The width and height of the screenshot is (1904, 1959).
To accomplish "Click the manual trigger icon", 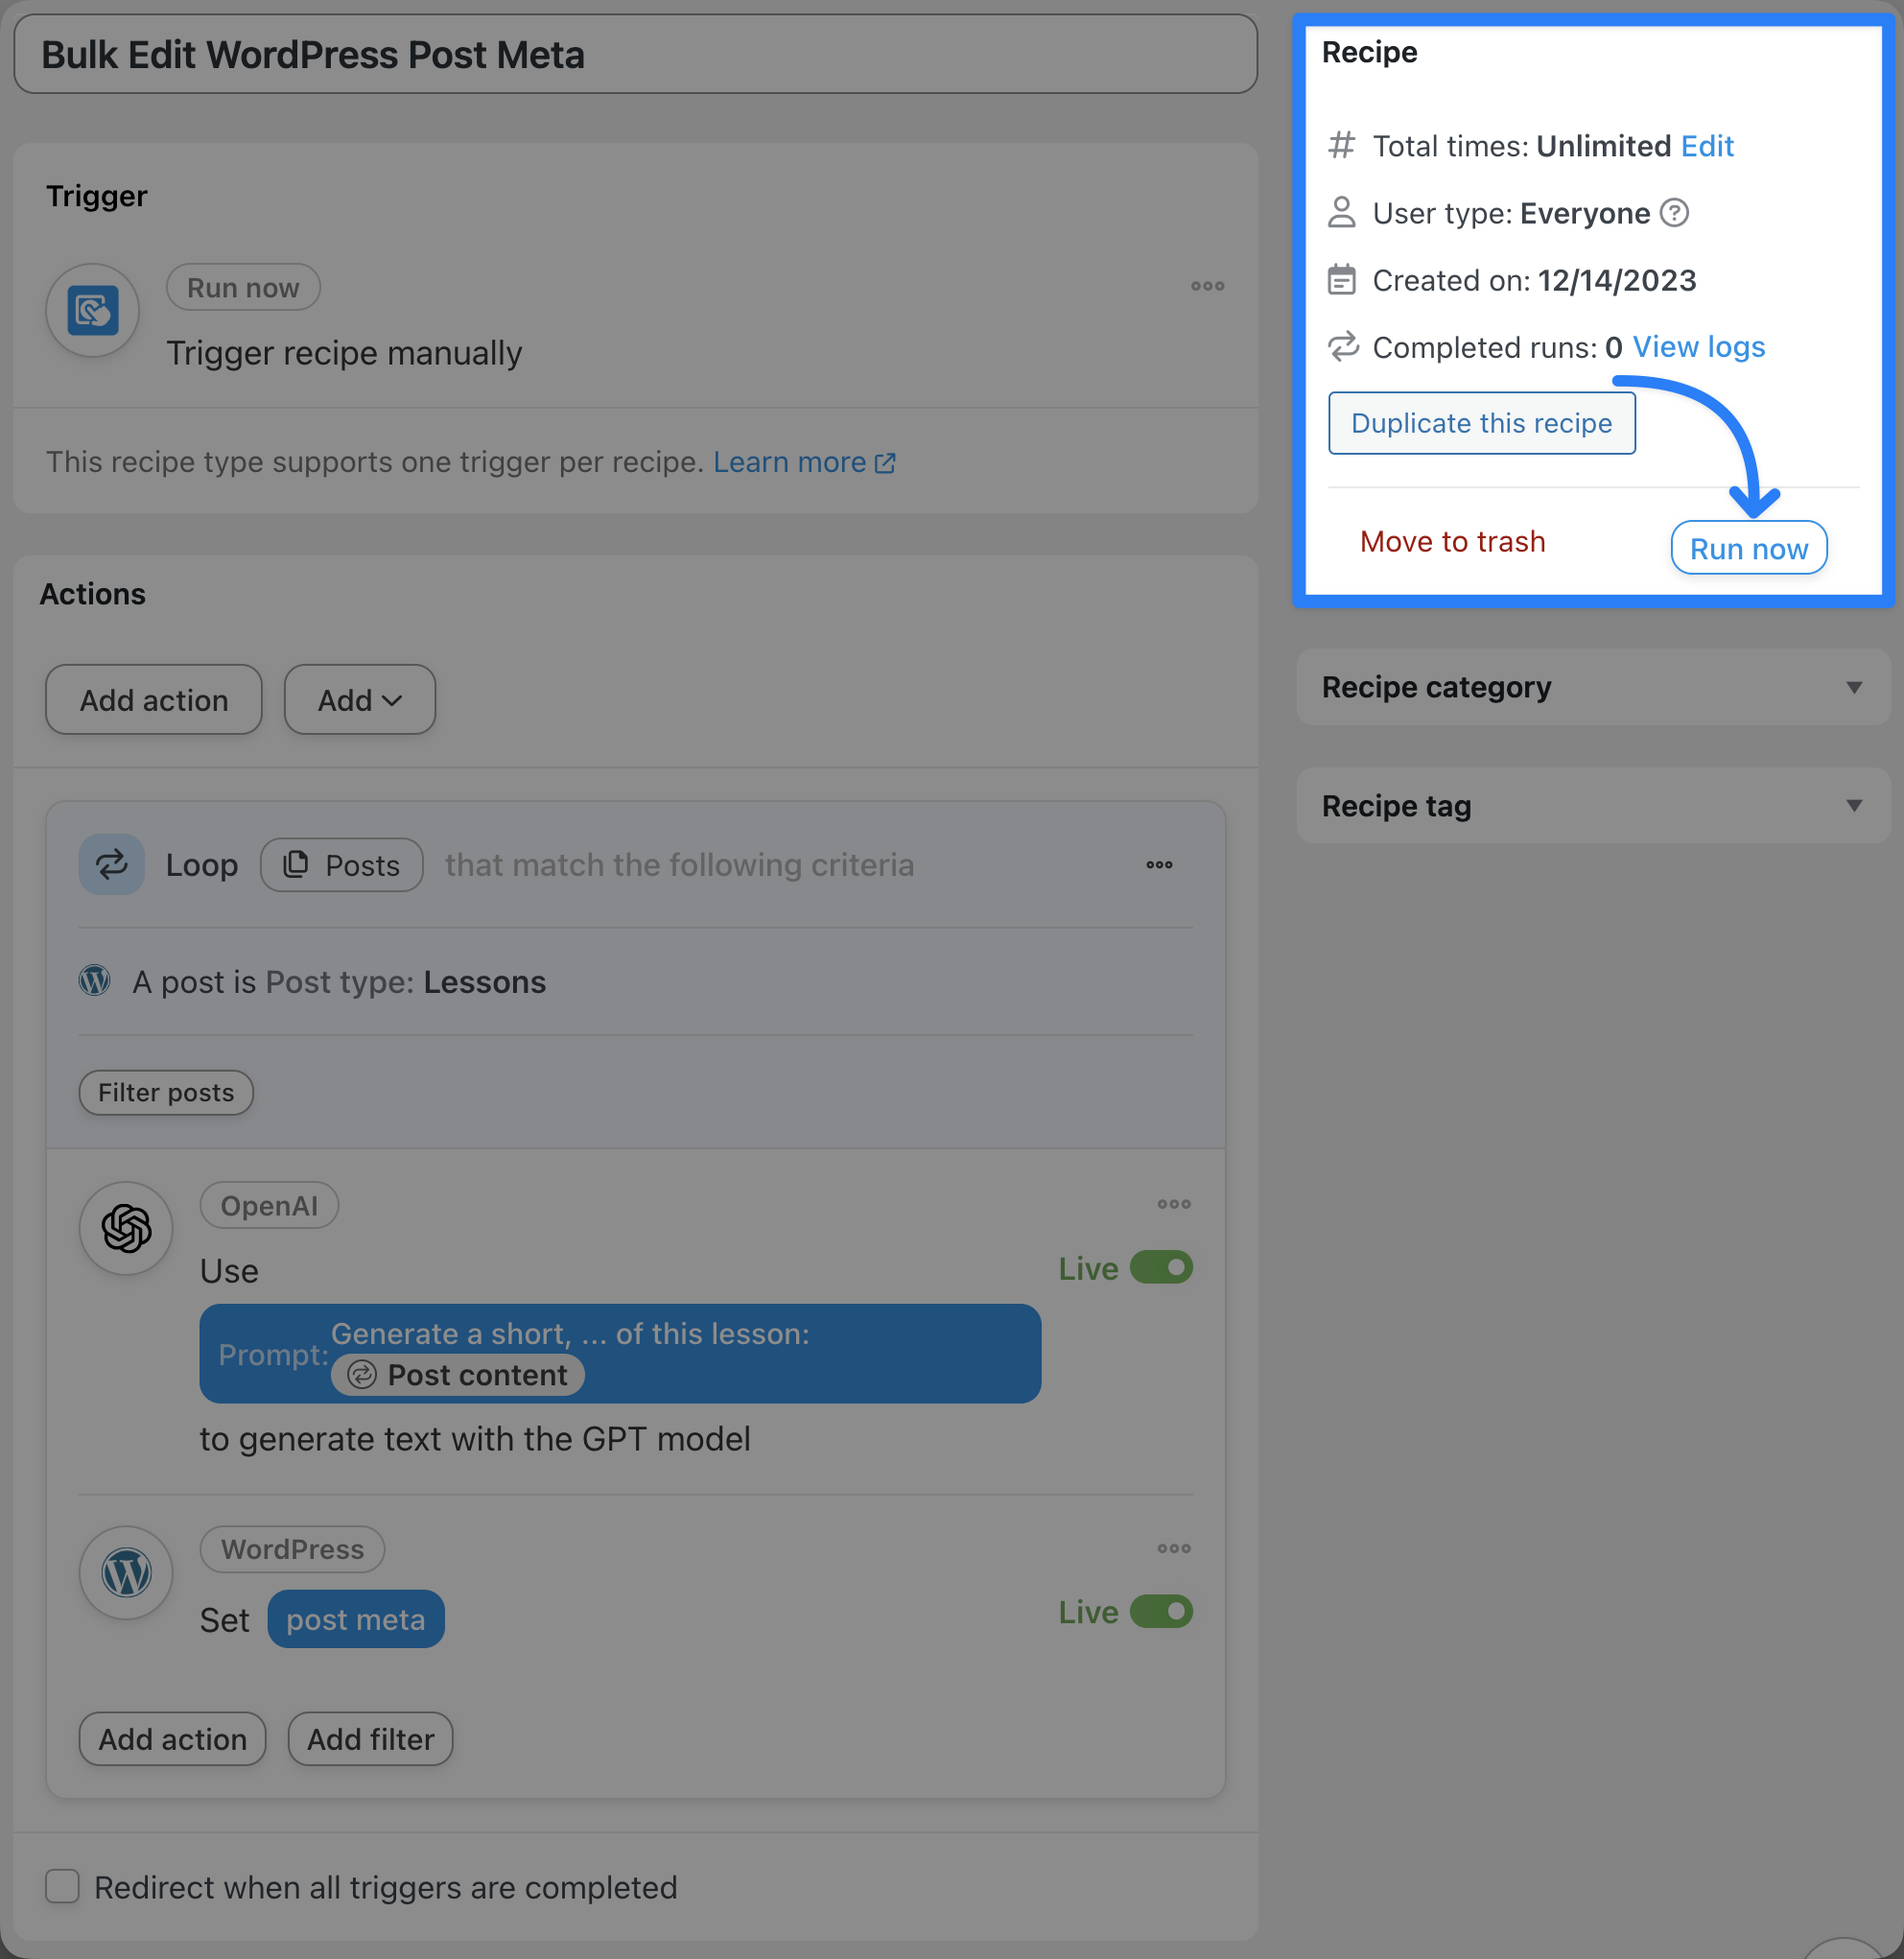I will click(92, 311).
